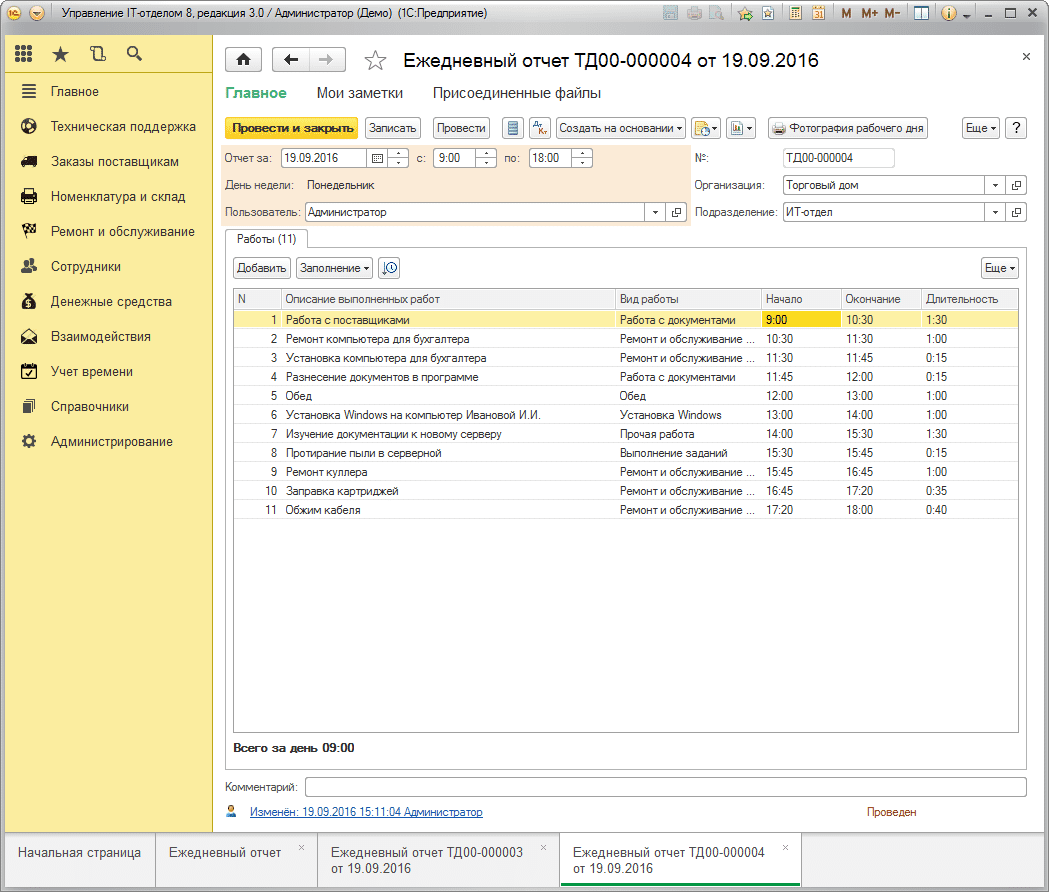
Task: Open the Присоединенные файлы tab
Action: click(516, 93)
